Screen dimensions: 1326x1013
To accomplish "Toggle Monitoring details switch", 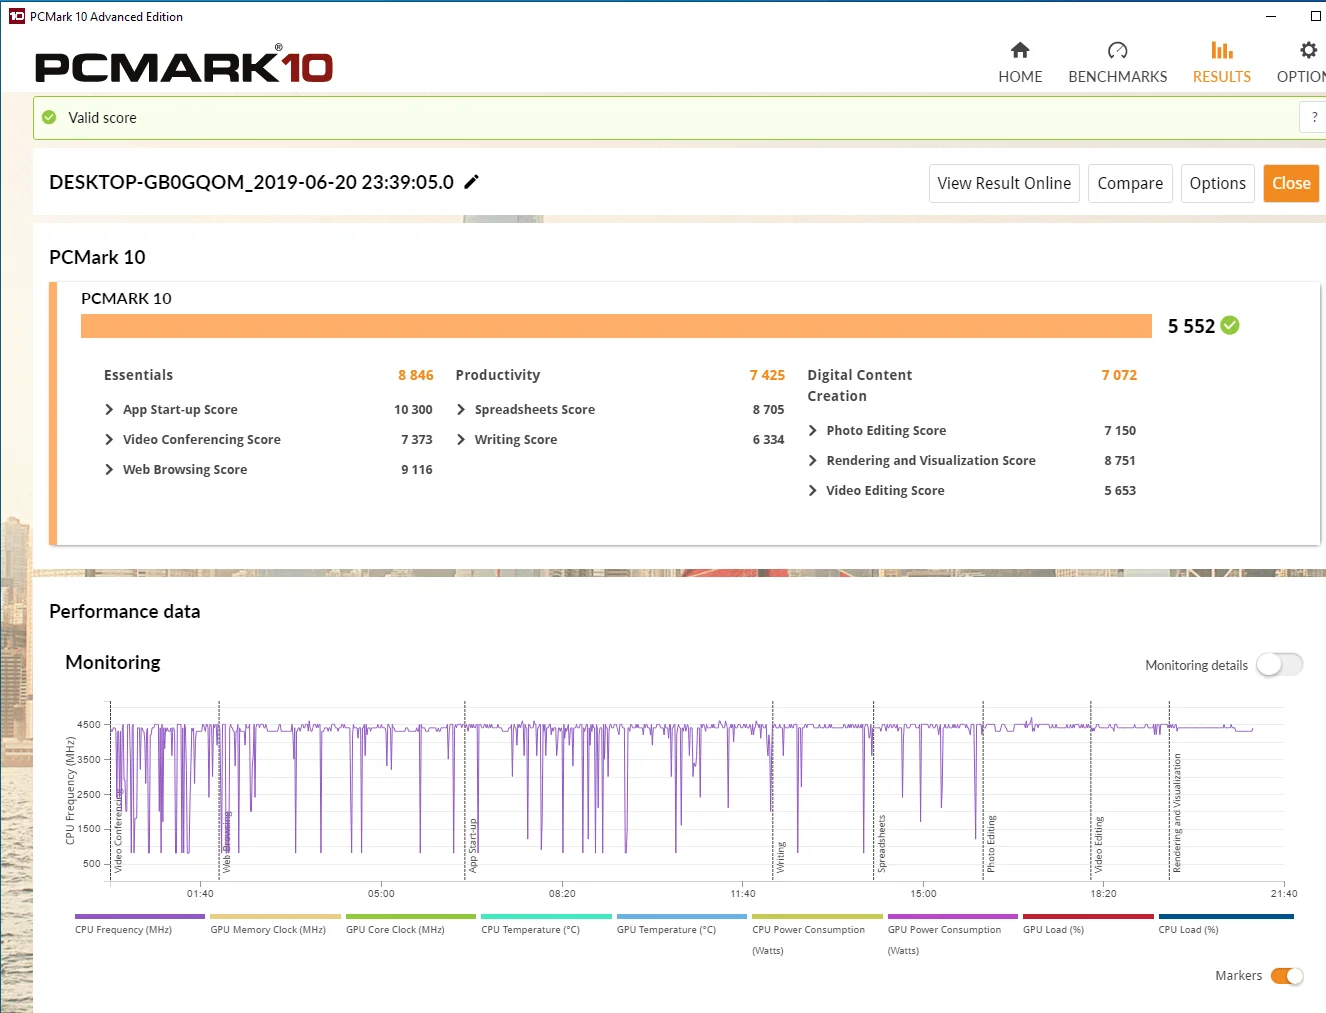I will pos(1280,664).
